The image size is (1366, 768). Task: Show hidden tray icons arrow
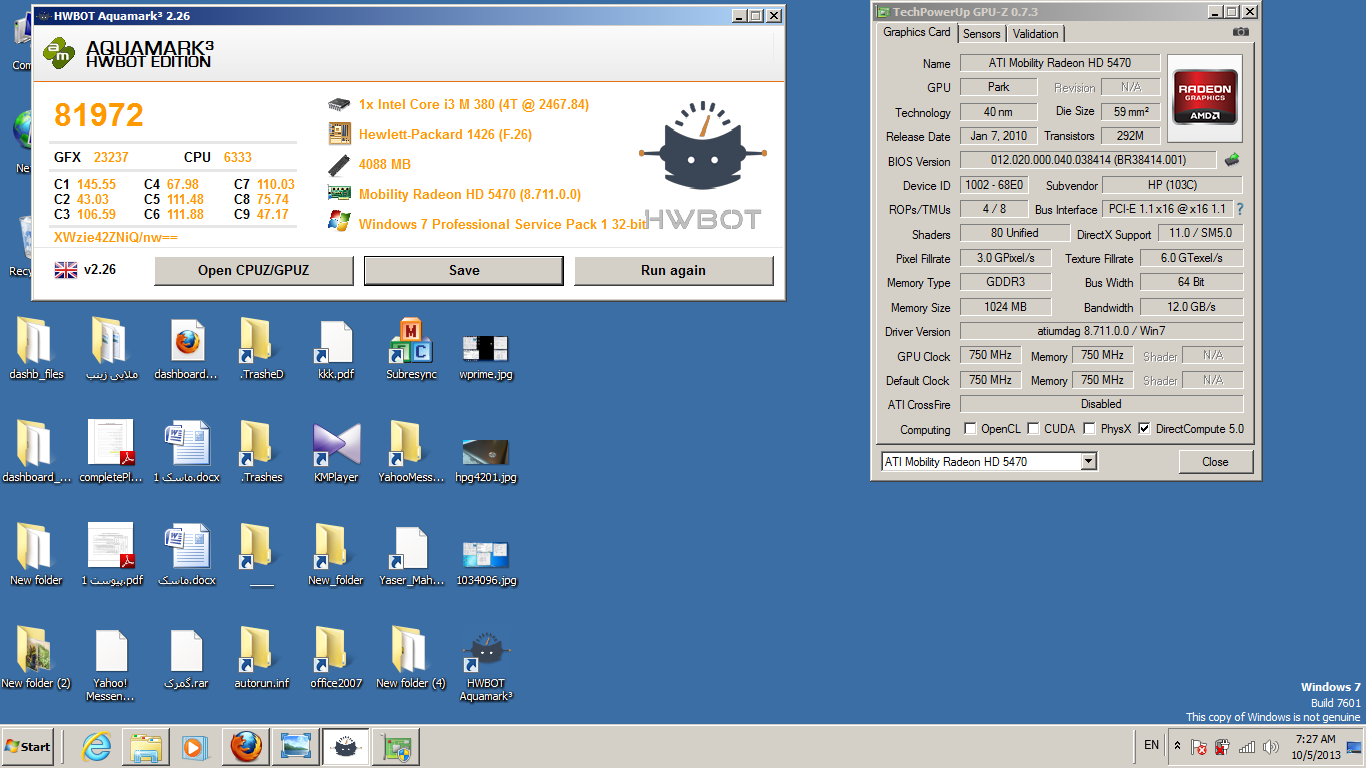coord(1177,746)
